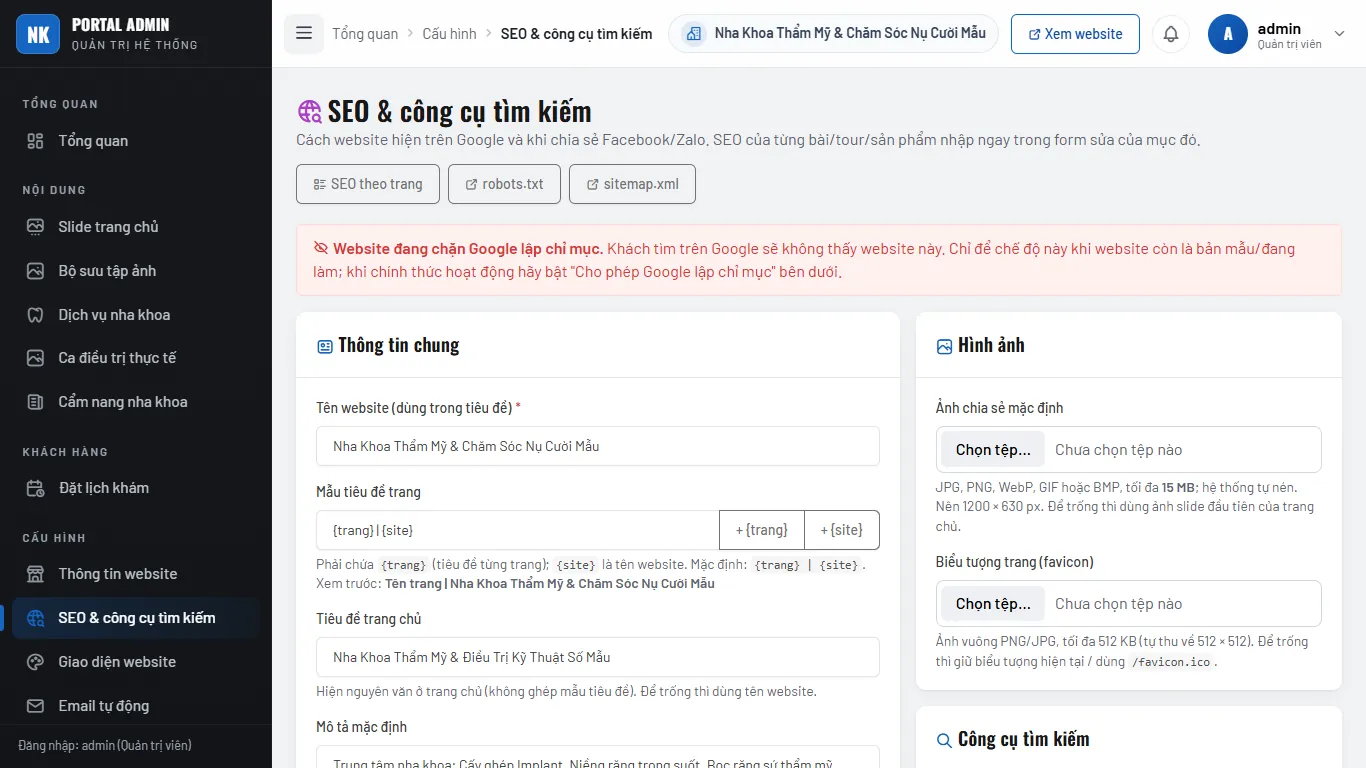Click the Tổng quan dashboard grid icon
1366x768 pixels.
35,141
